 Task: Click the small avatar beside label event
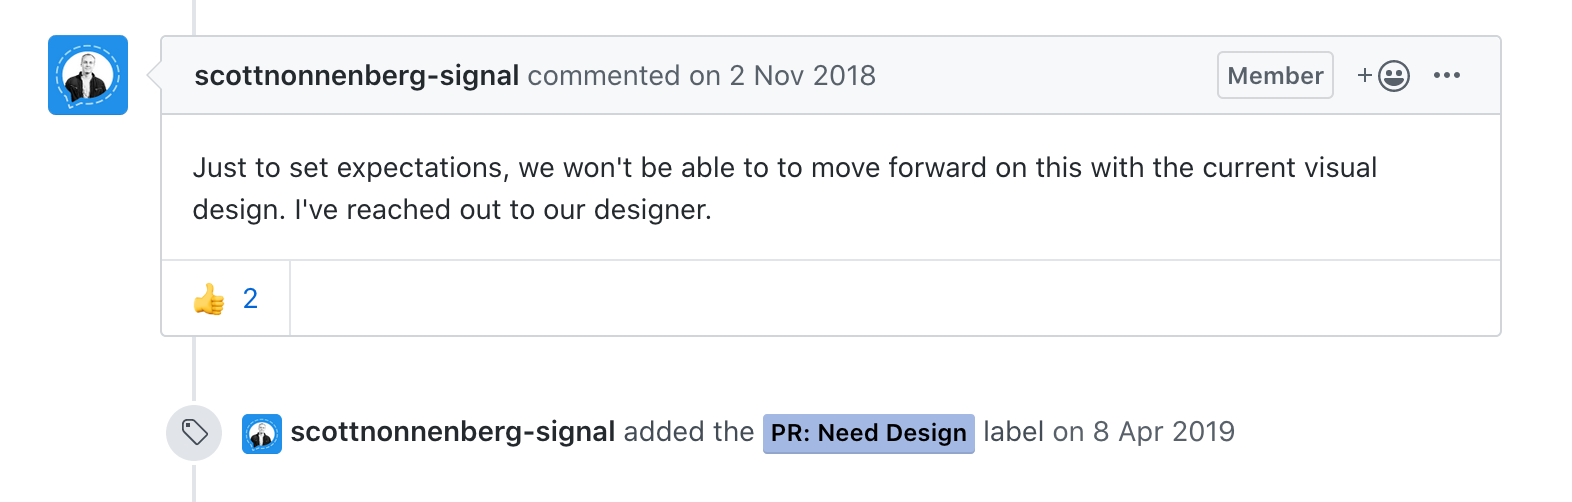tap(262, 434)
